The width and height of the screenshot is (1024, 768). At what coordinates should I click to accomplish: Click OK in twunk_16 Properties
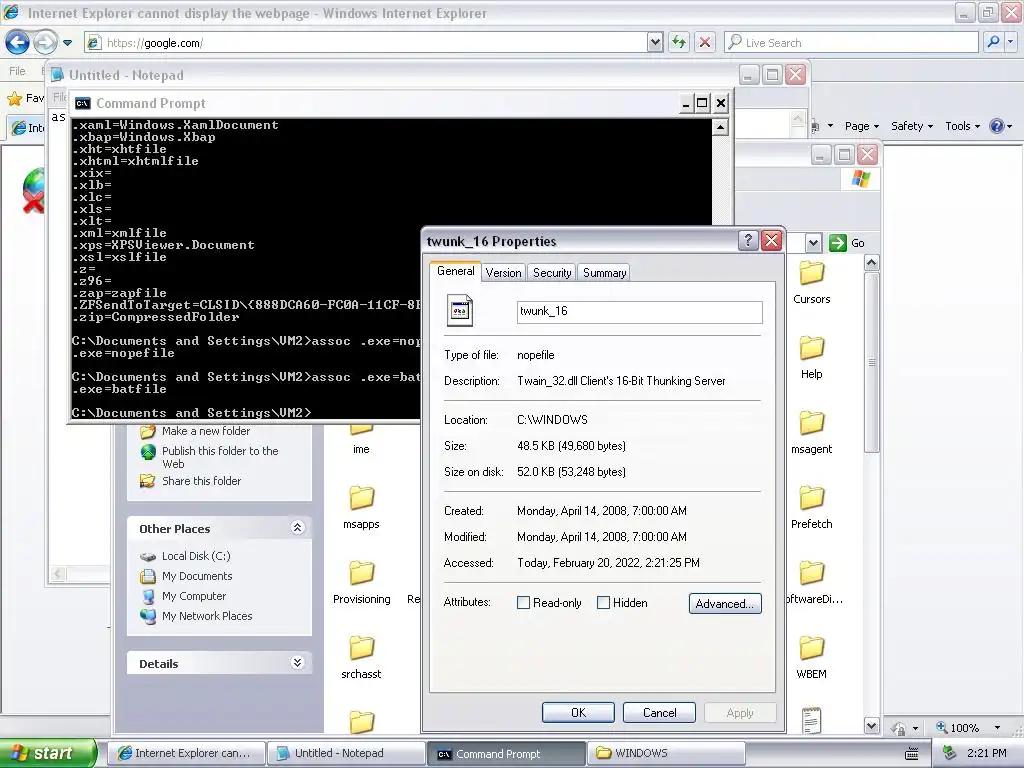pyautogui.click(x=578, y=712)
